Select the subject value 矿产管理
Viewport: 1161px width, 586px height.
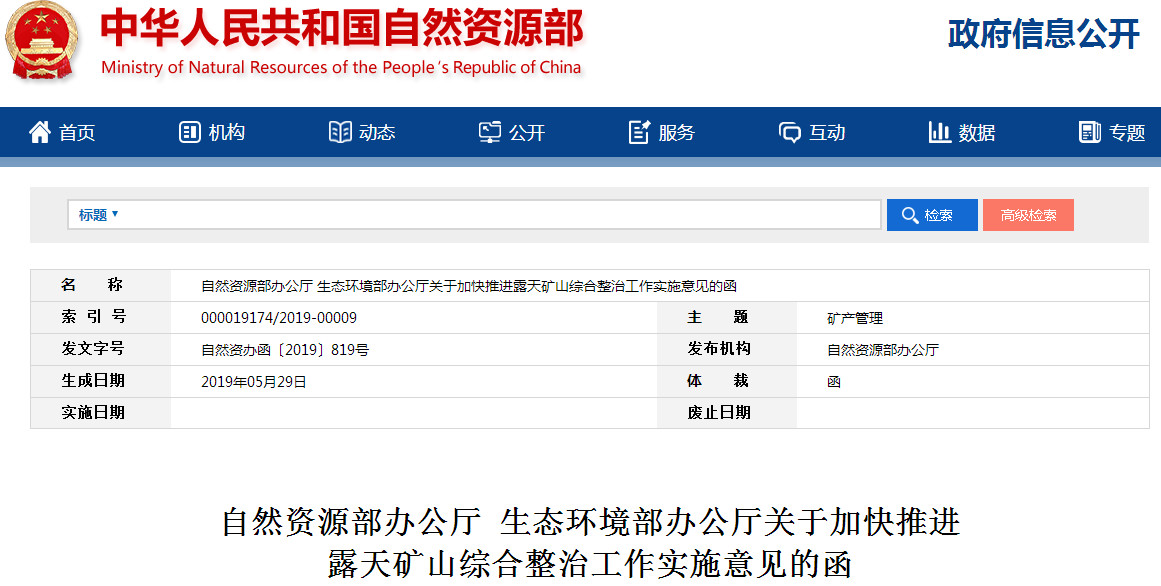click(x=855, y=319)
